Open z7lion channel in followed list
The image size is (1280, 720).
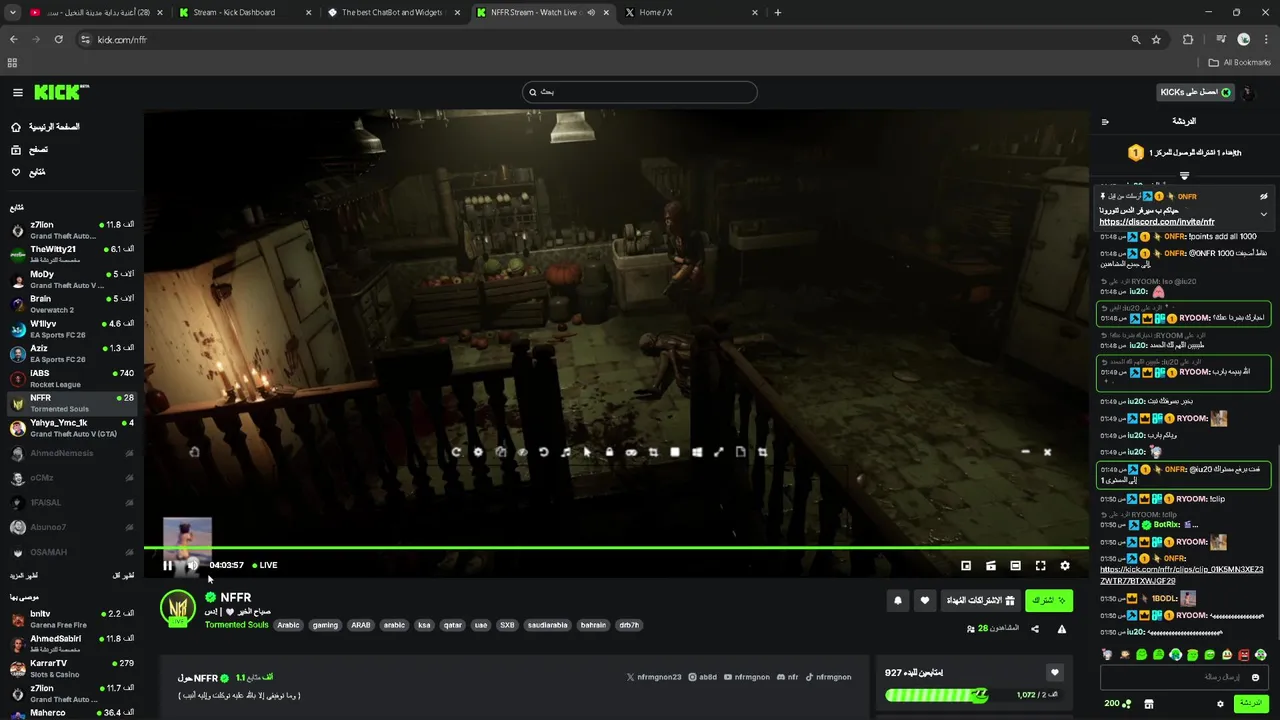coord(72,230)
